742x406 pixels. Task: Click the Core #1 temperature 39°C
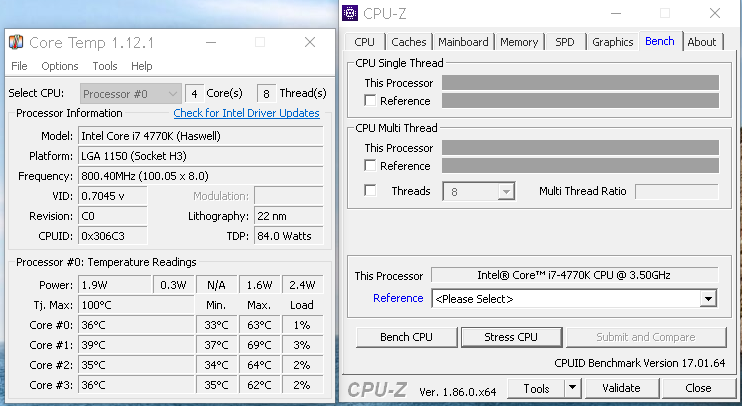(x=136, y=345)
